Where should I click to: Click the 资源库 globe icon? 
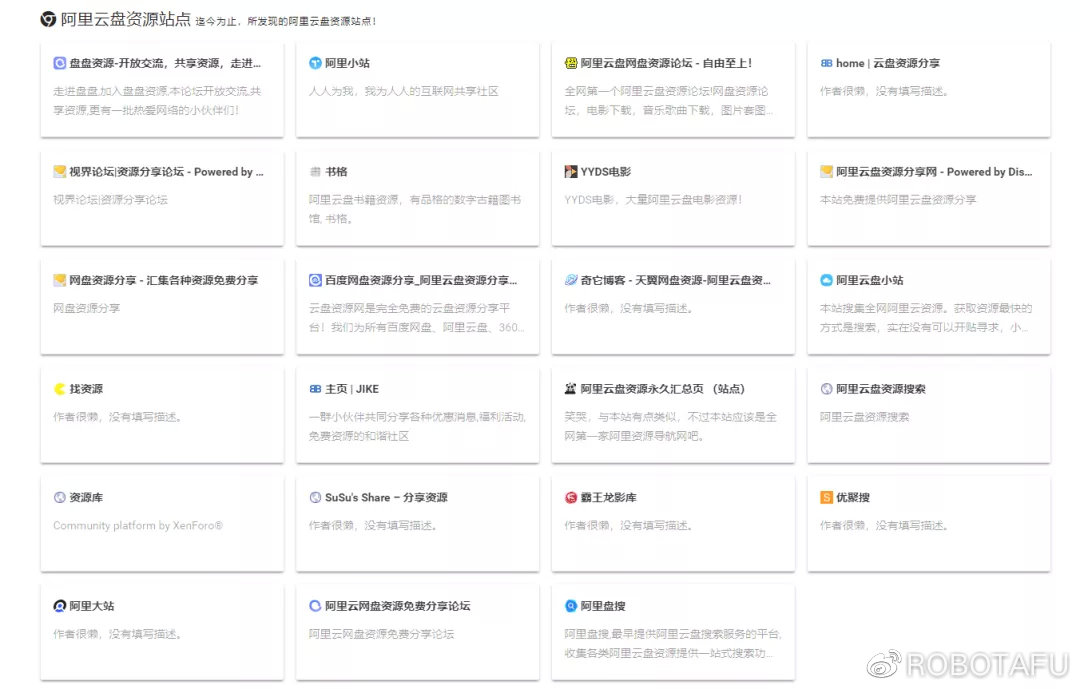point(60,497)
